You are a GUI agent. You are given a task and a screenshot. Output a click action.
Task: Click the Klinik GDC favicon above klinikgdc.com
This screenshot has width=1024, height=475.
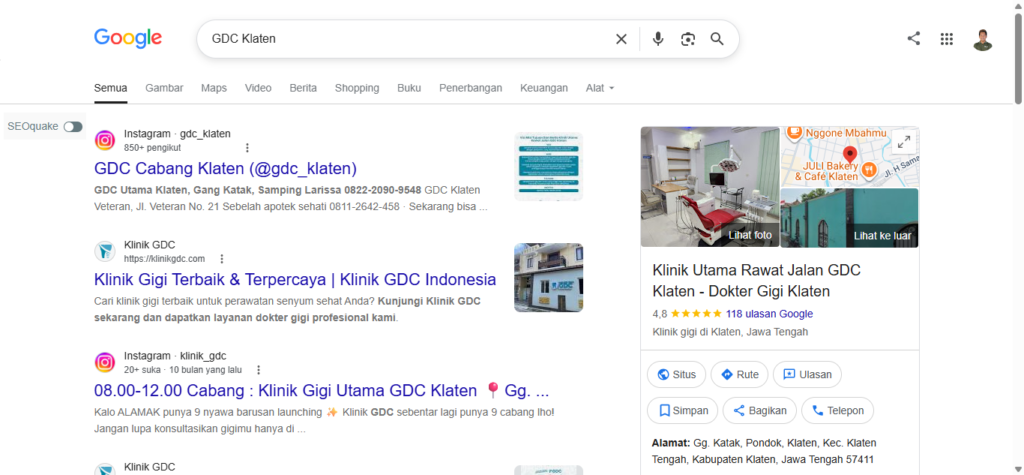(x=104, y=252)
